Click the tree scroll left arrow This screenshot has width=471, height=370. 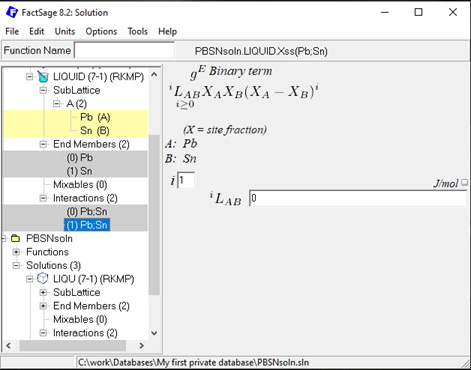click(x=8, y=346)
